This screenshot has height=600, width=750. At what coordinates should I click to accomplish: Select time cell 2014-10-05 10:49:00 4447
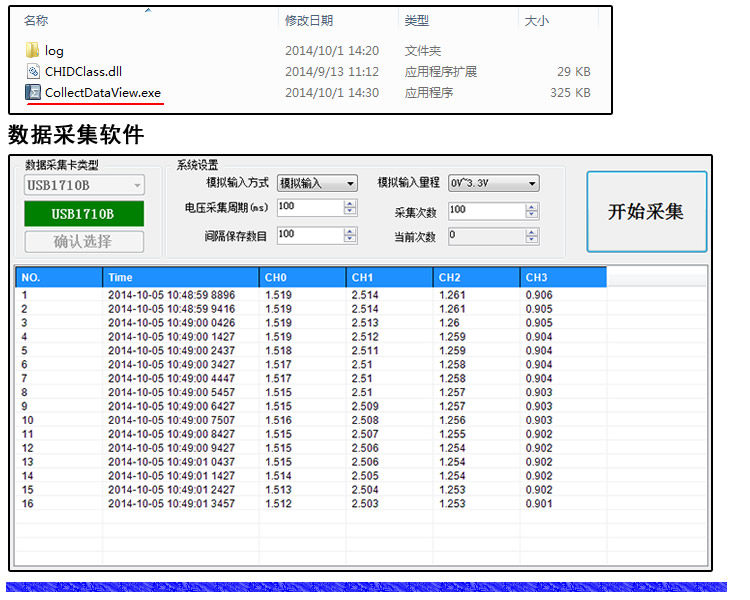(172, 378)
